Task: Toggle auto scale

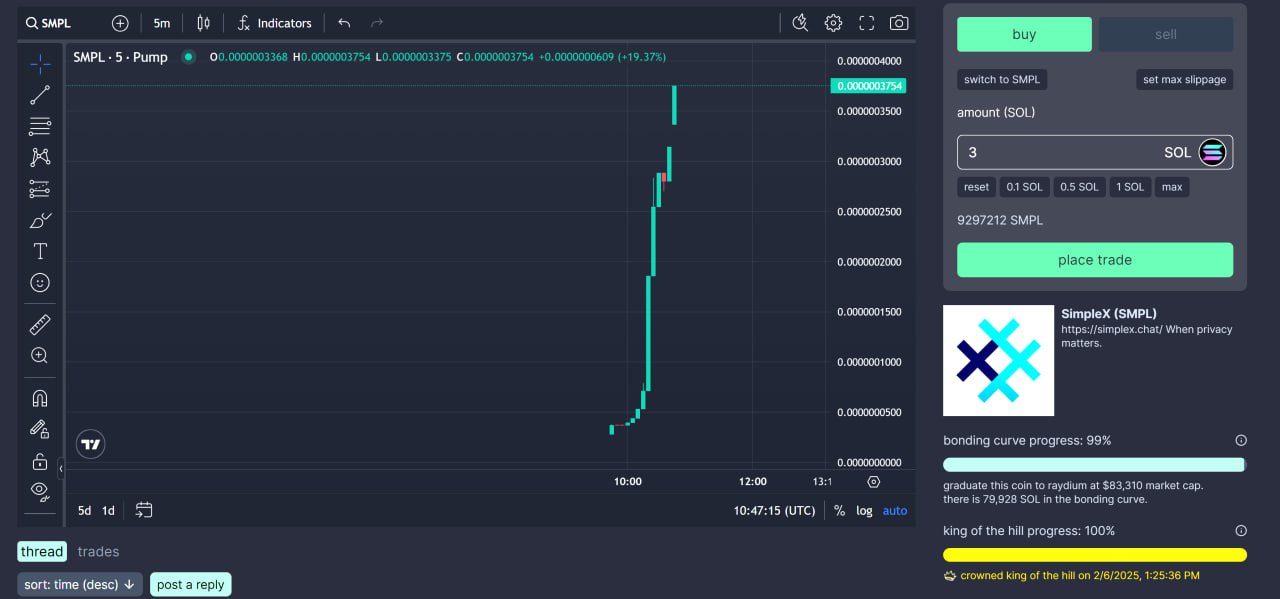Action: [895, 510]
